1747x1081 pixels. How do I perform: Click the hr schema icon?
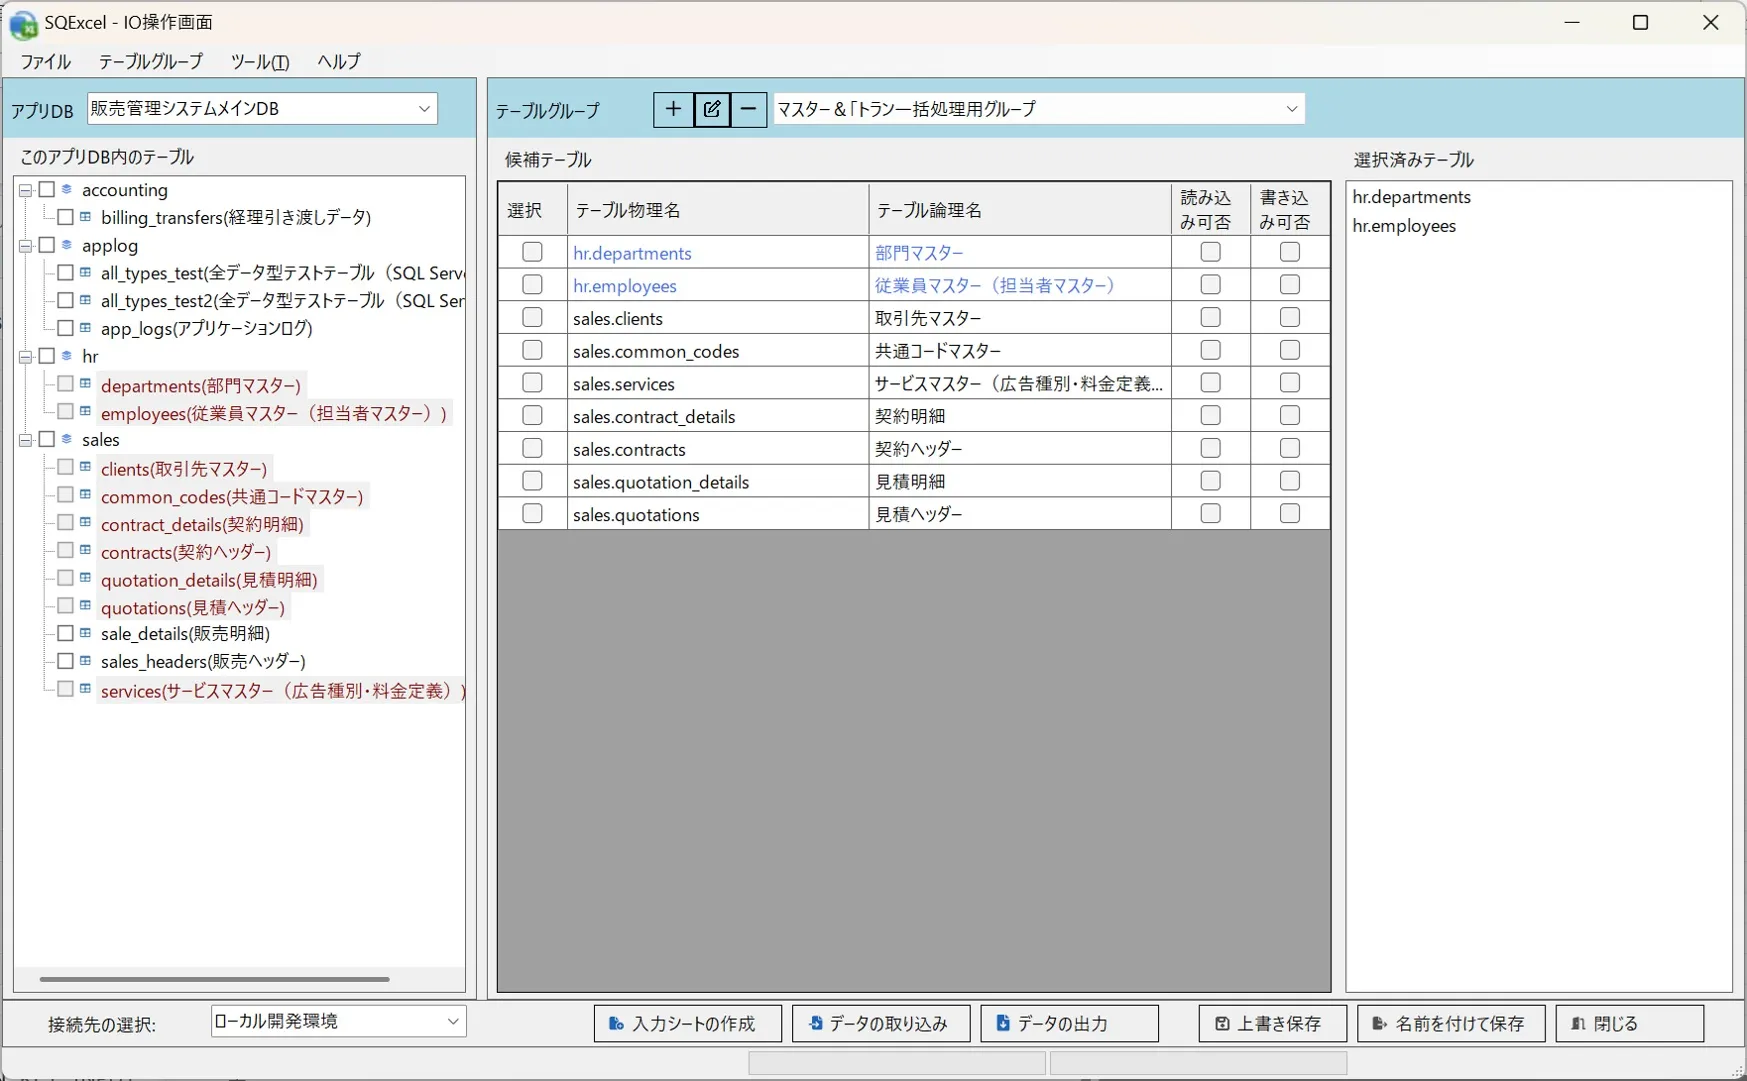click(67, 356)
